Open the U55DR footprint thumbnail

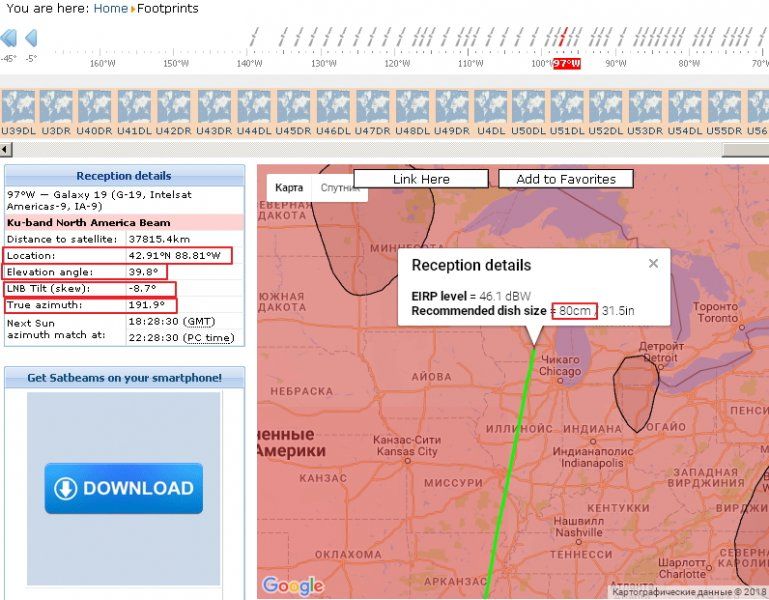tap(724, 107)
